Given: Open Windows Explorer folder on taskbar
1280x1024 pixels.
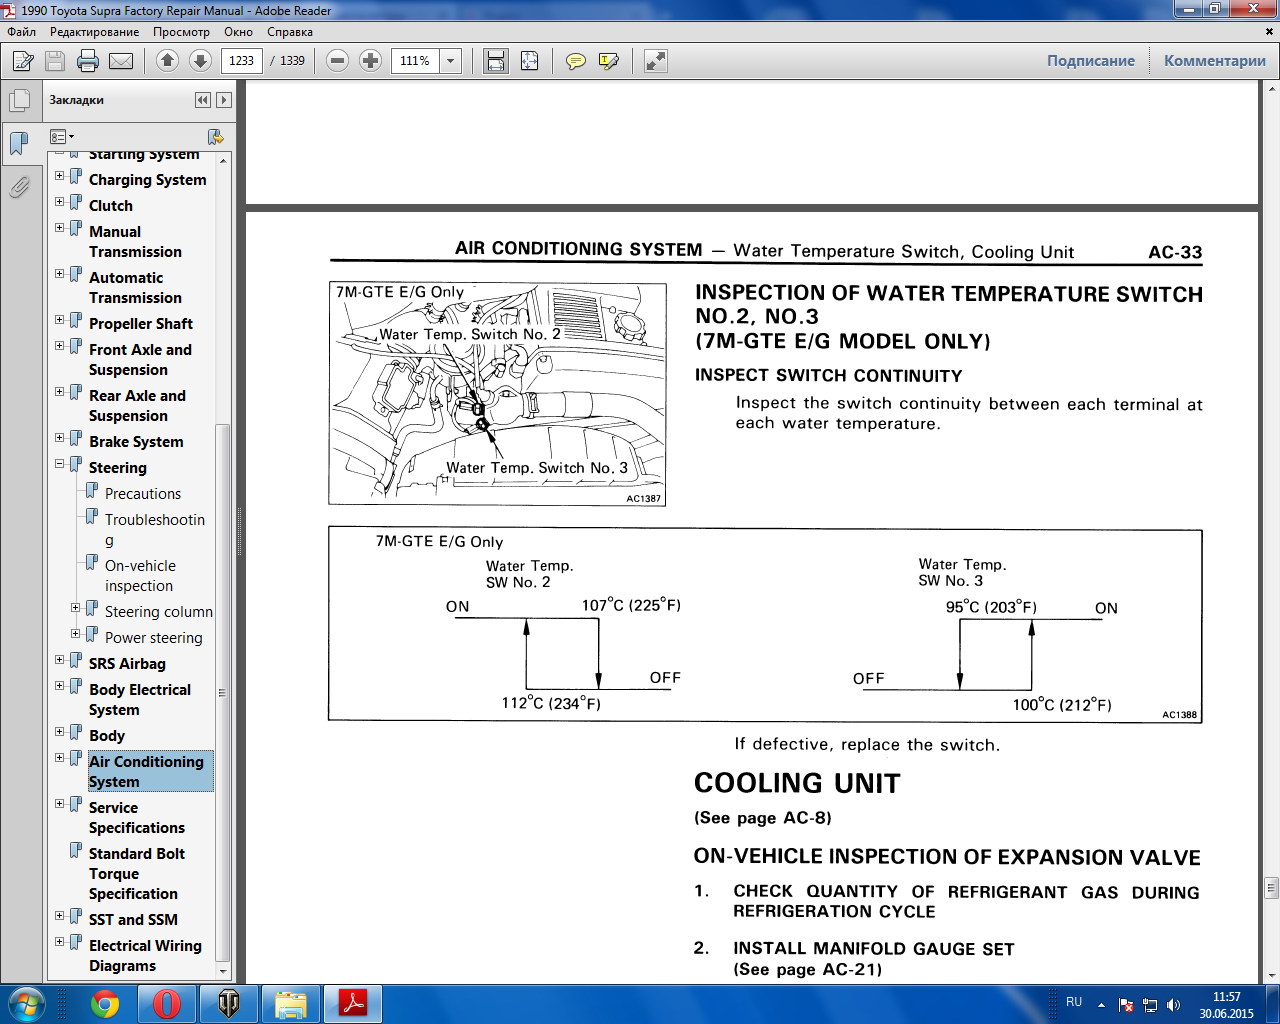Looking at the screenshot, I should pos(291,1003).
